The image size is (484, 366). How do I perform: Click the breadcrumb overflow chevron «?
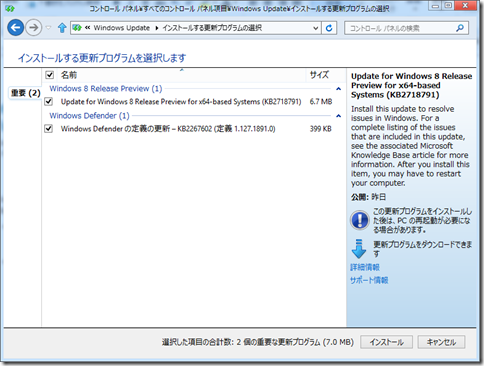pyautogui.click(x=87, y=28)
